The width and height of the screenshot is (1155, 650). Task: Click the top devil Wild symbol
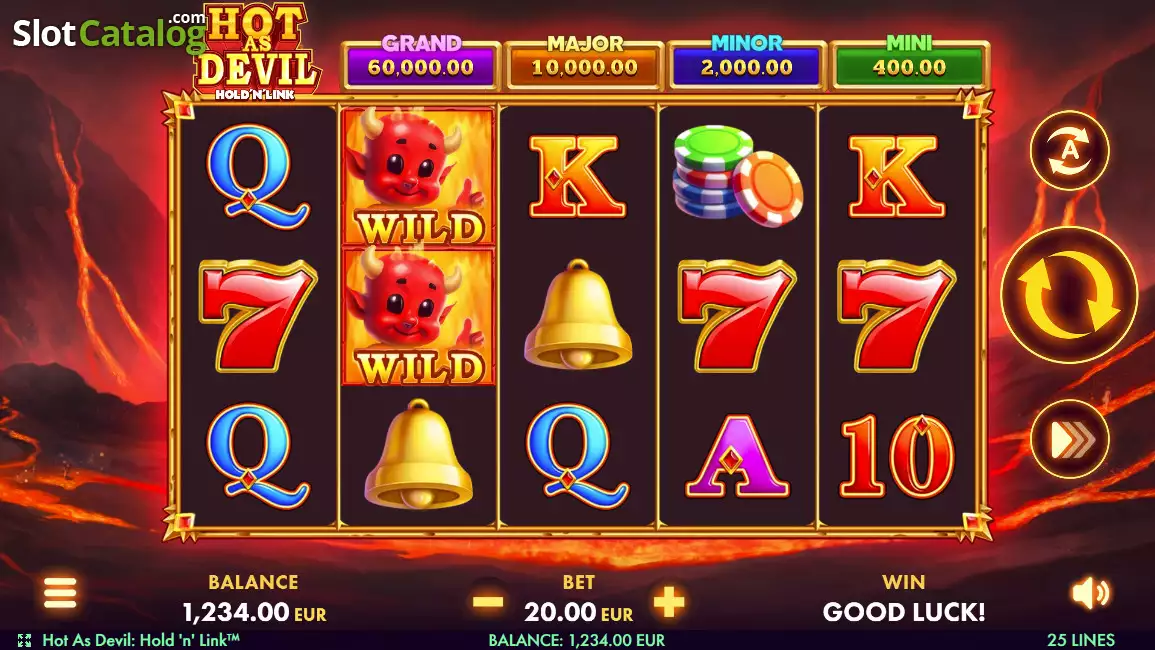[418, 176]
